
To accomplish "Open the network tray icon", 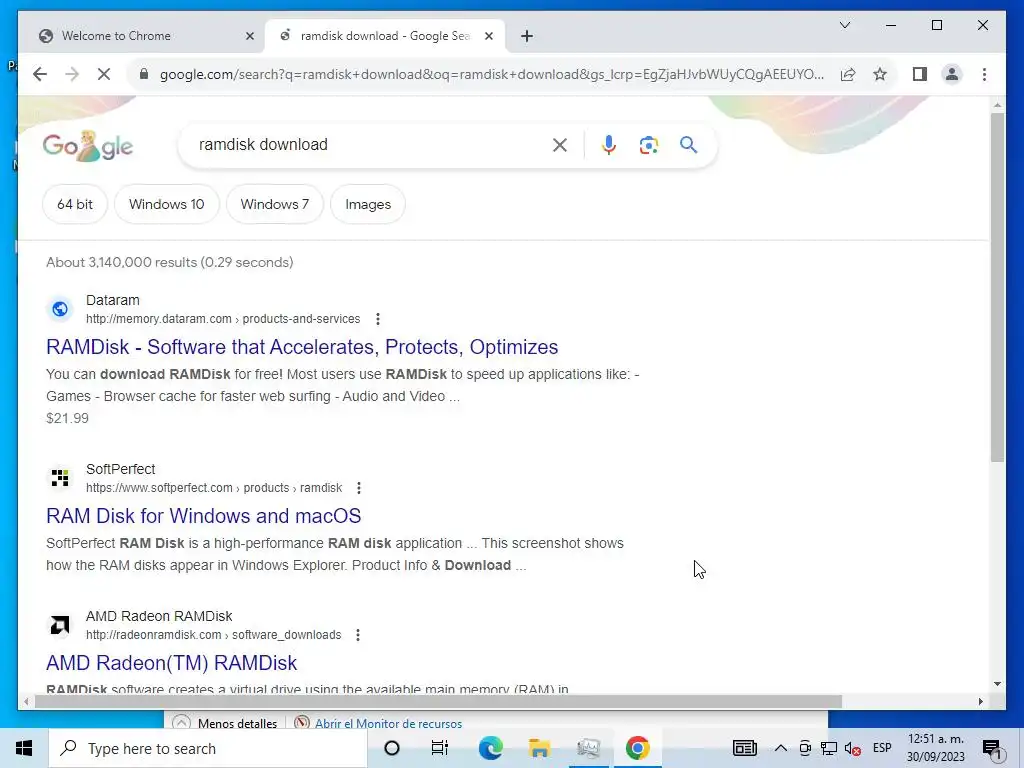I will (x=829, y=748).
